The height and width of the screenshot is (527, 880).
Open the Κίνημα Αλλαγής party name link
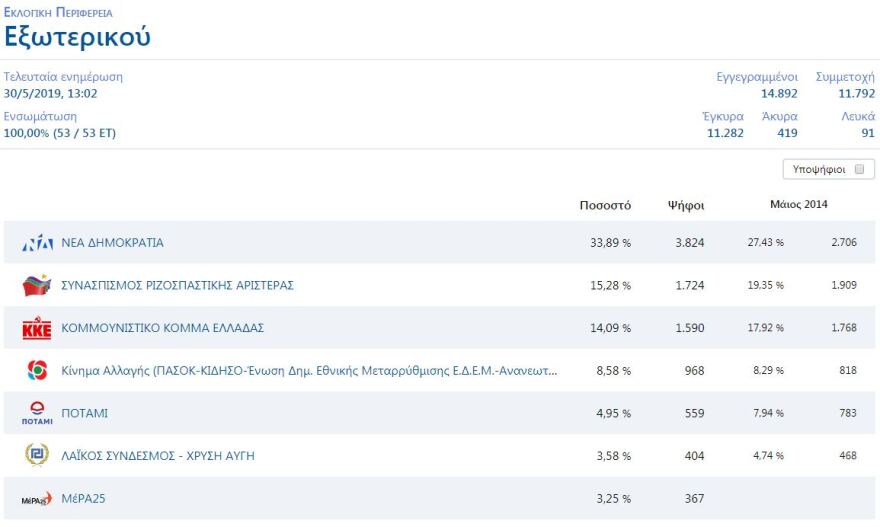click(x=309, y=371)
